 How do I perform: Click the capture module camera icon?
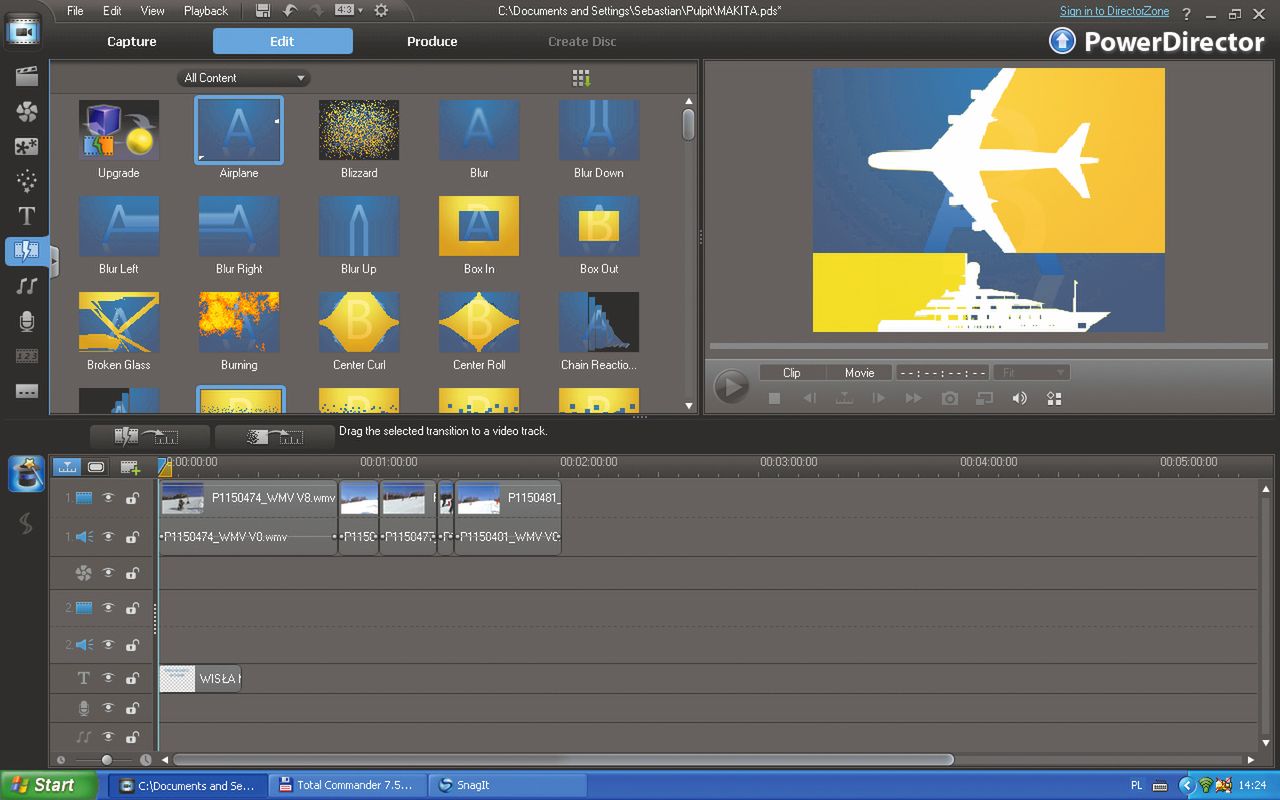click(x=23, y=30)
